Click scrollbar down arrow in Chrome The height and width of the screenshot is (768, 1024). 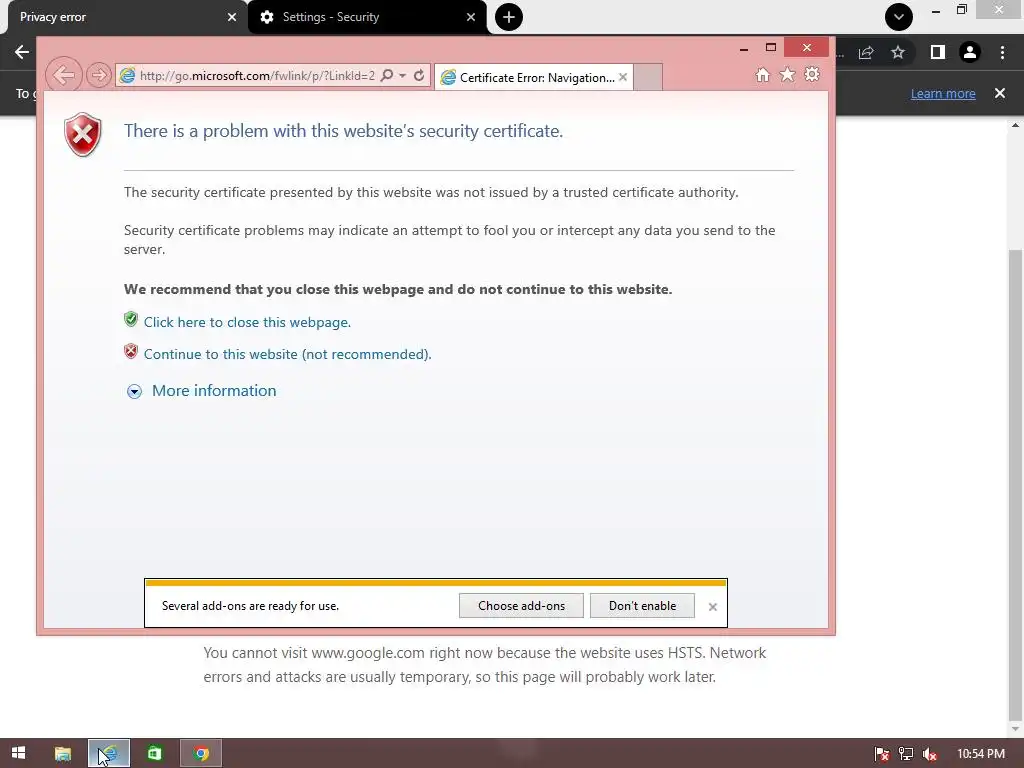point(1016,729)
